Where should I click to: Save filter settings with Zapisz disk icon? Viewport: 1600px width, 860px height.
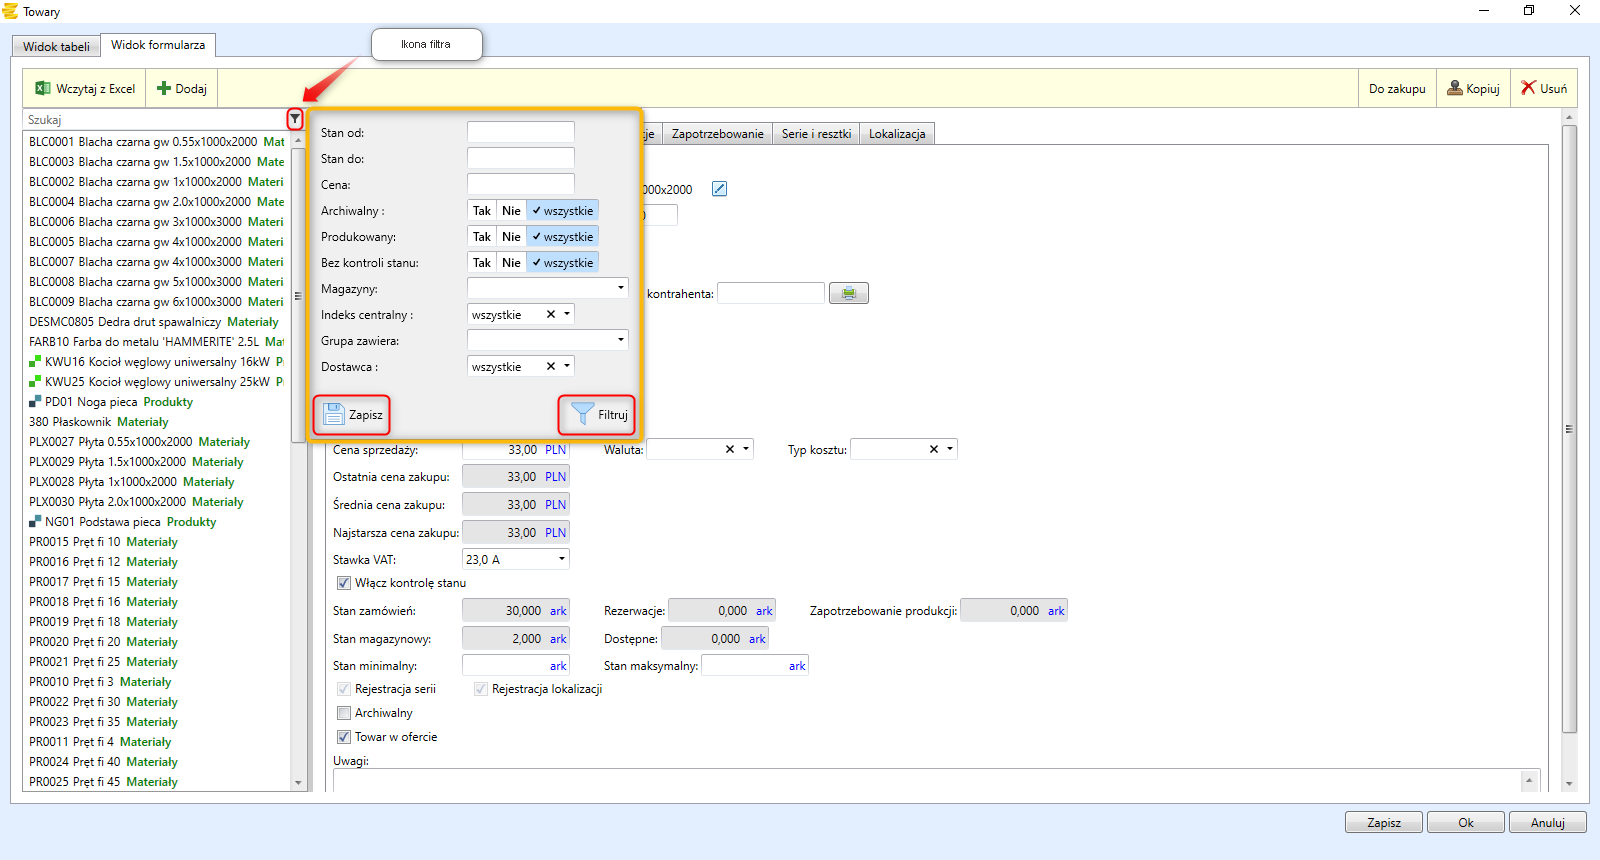(334, 414)
